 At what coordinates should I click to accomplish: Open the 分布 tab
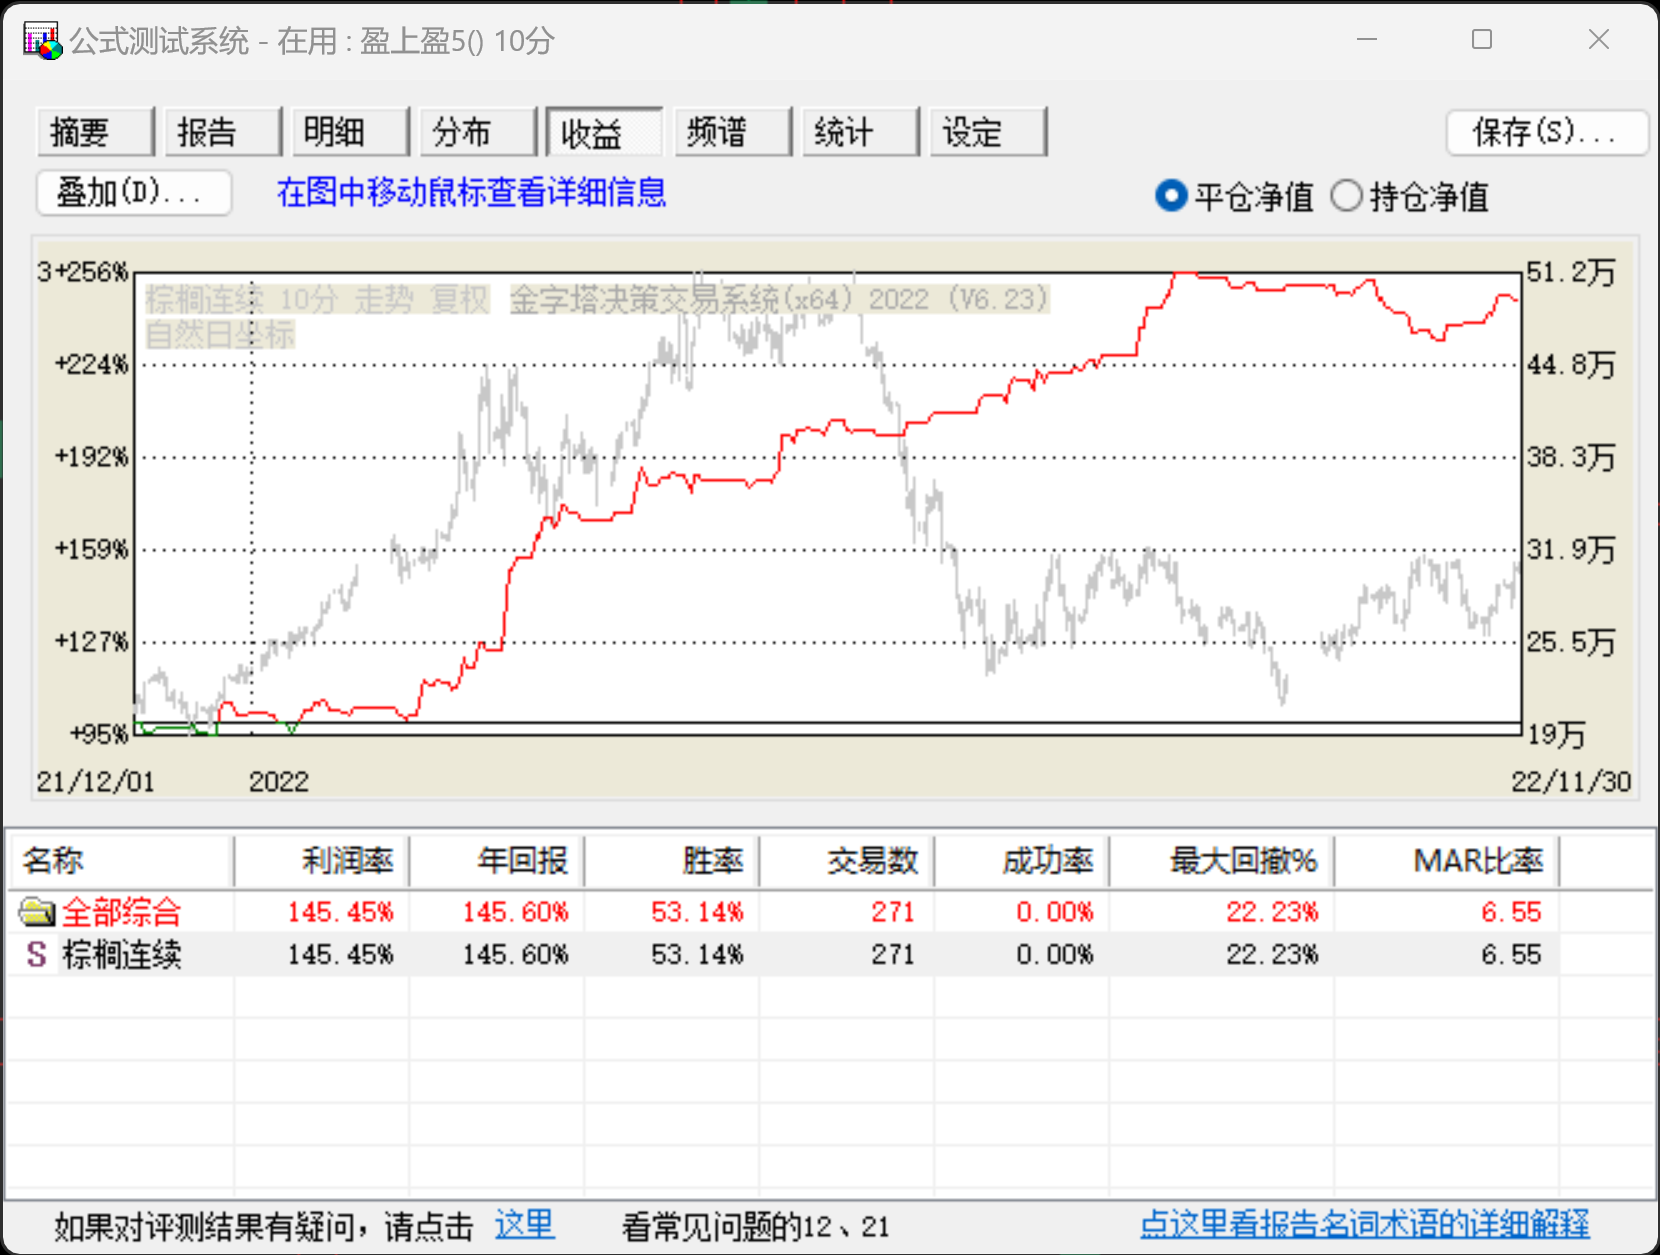pyautogui.click(x=478, y=132)
